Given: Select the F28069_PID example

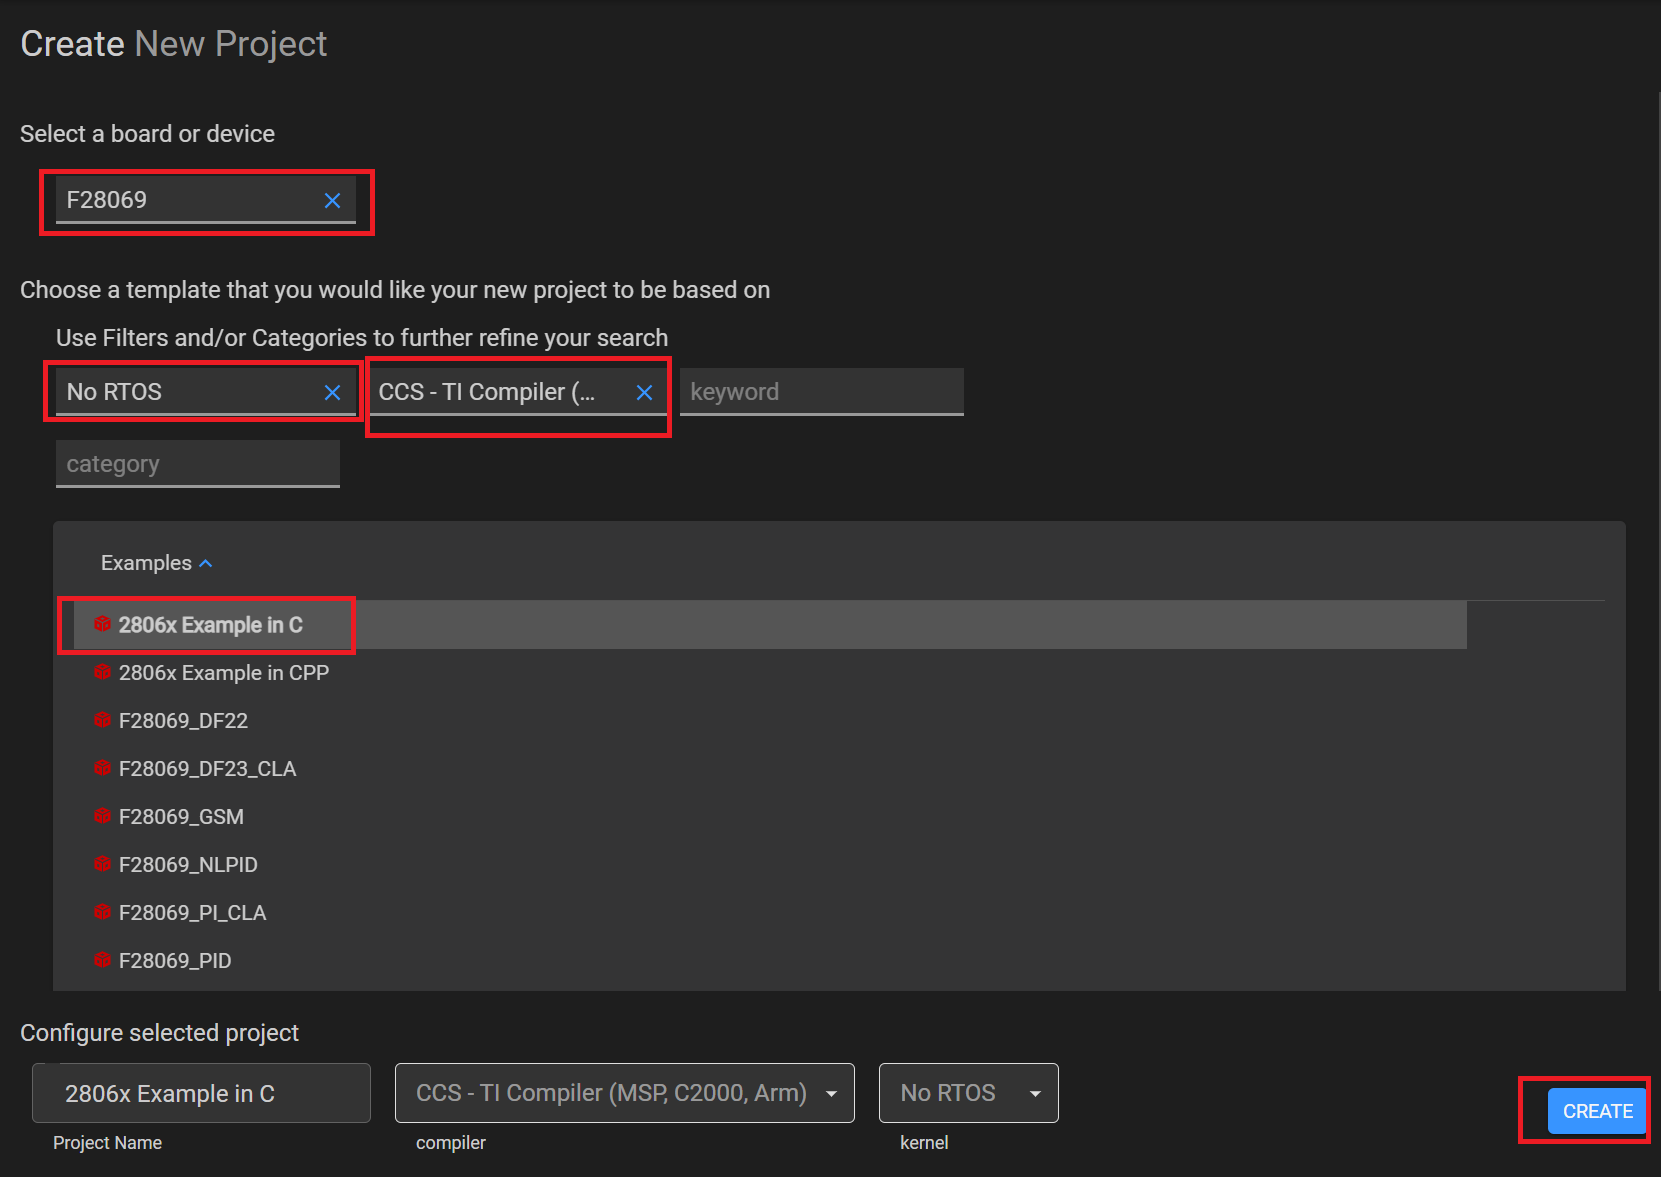Looking at the screenshot, I should [x=770, y=961].
